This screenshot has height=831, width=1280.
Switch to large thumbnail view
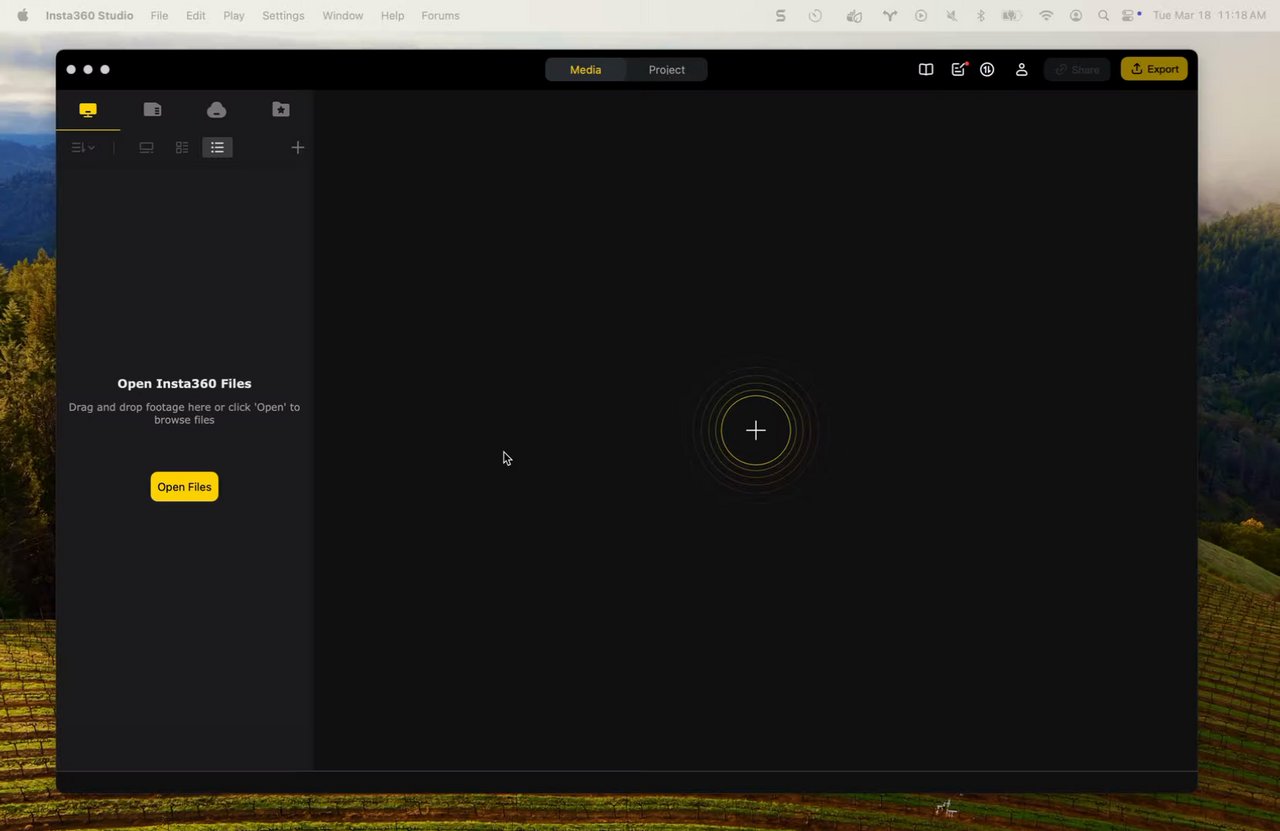pos(146,148)
